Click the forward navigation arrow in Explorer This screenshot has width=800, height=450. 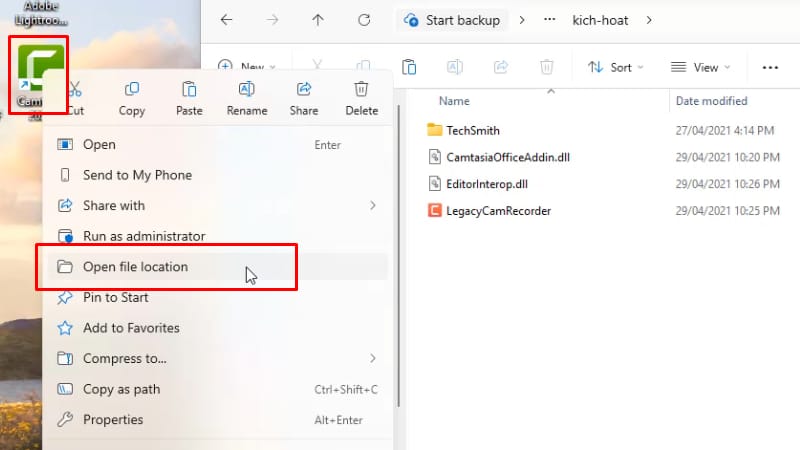(272, 20)
